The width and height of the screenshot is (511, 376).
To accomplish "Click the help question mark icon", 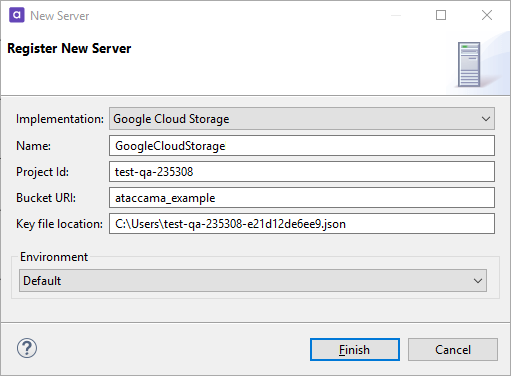I will click(27, 348).
